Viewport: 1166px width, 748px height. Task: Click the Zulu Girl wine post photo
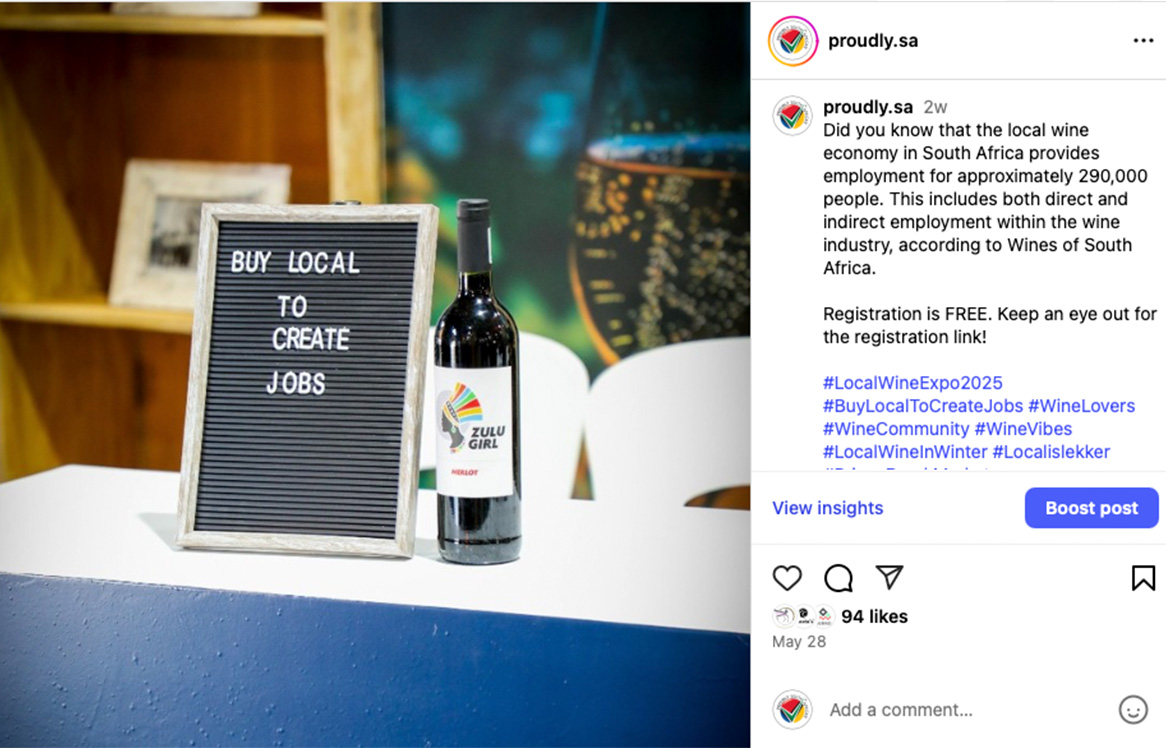click(375, 374)
